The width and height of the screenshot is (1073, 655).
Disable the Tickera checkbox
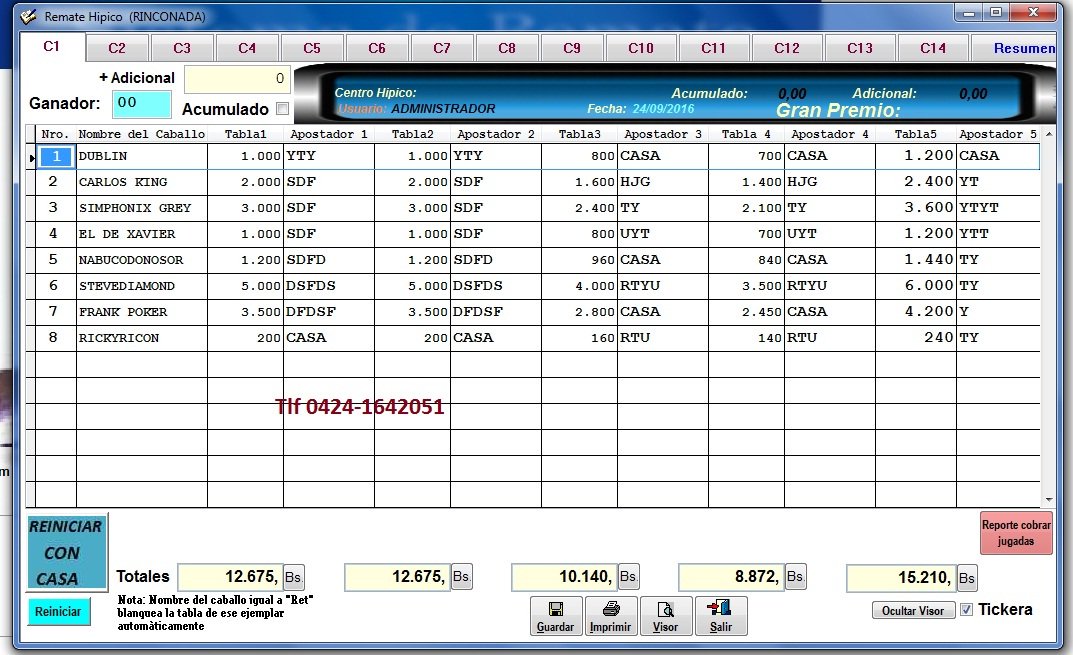click(x=966, y=609)
